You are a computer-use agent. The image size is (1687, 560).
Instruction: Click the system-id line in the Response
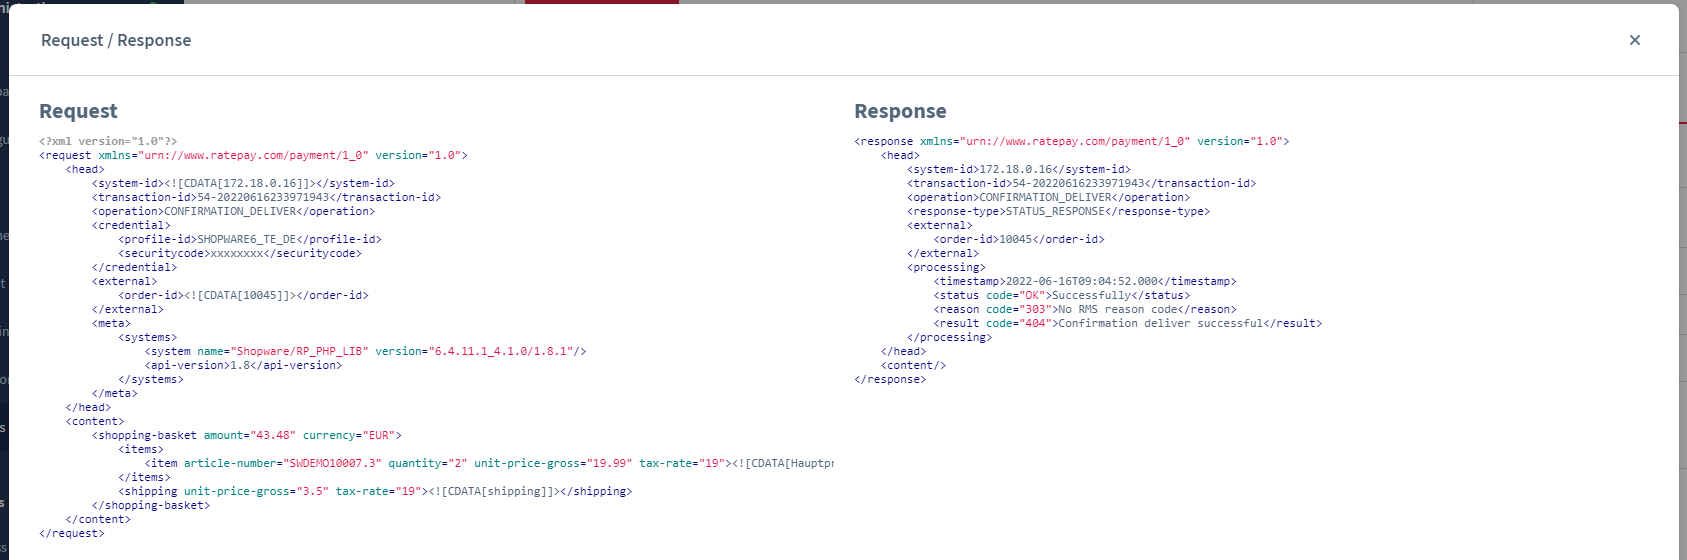pos(1018,169)
